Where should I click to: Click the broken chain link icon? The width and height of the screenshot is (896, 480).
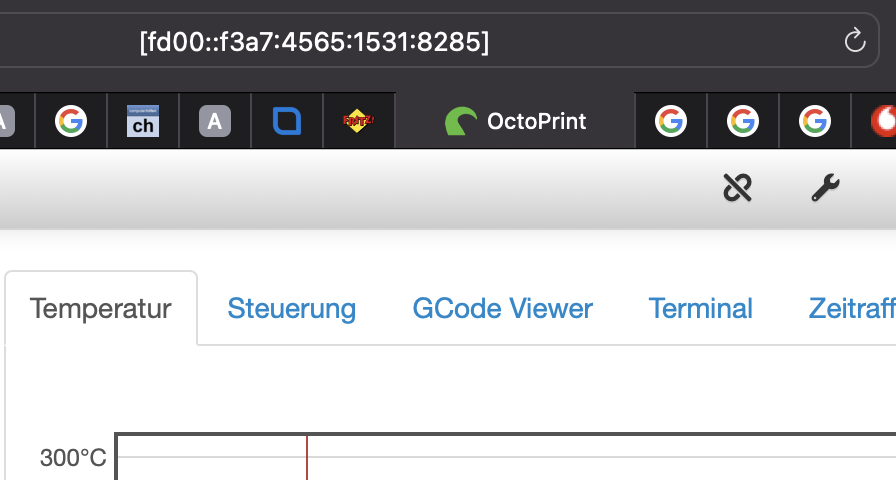pyautogui.click(x=737, y=187)
